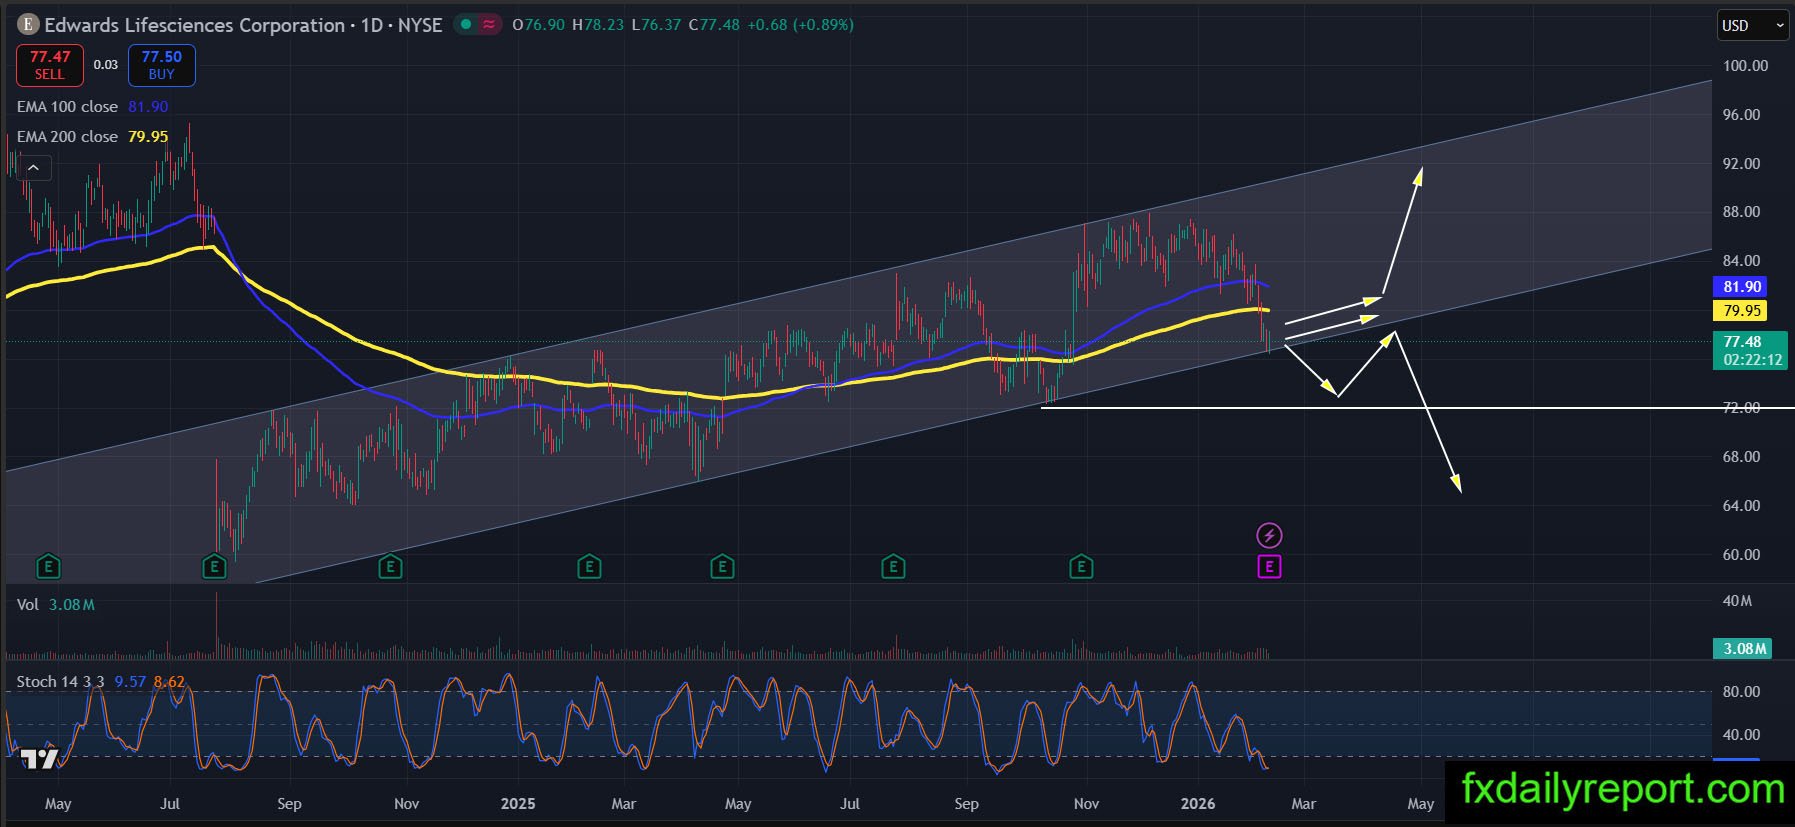Click the blue 9.57 Stoch %K value
Screen dimensions: 1795x827
point(130,682)
